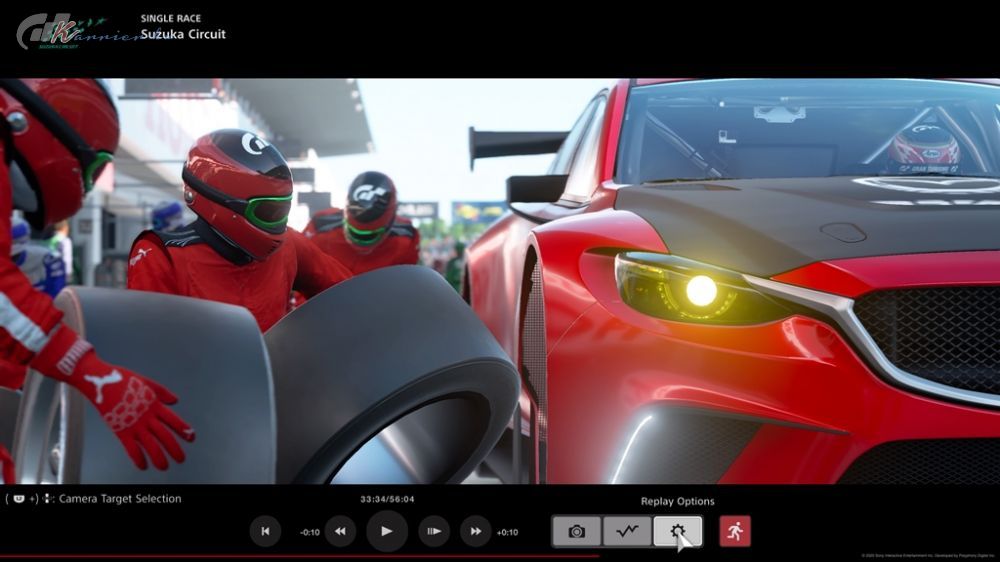Click the SINGLE RACE label

pyautogui.click(x=171, y=18)
